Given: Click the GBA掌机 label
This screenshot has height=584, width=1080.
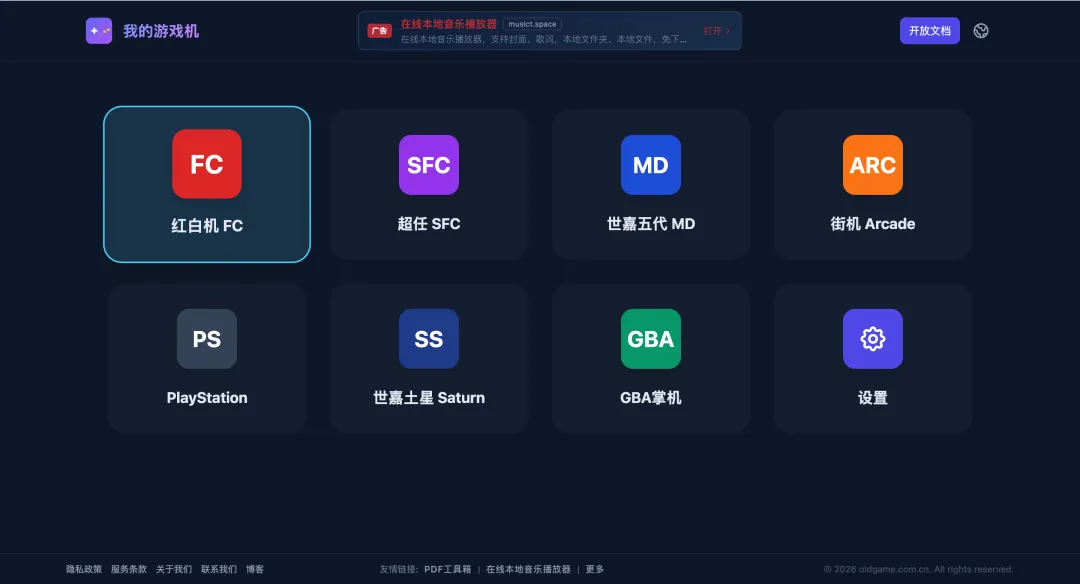Looking at the screenshot, I should point(651,398).
